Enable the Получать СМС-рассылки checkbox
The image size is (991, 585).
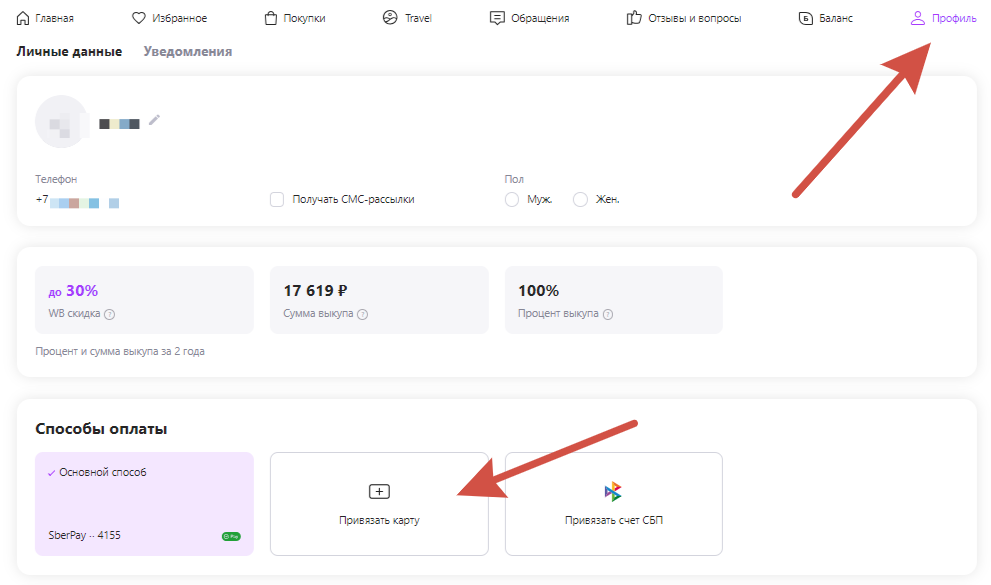277,199
